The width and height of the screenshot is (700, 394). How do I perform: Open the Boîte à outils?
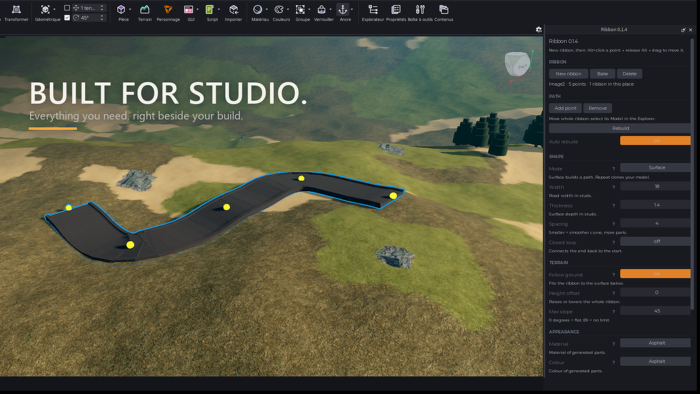(420, 12)
